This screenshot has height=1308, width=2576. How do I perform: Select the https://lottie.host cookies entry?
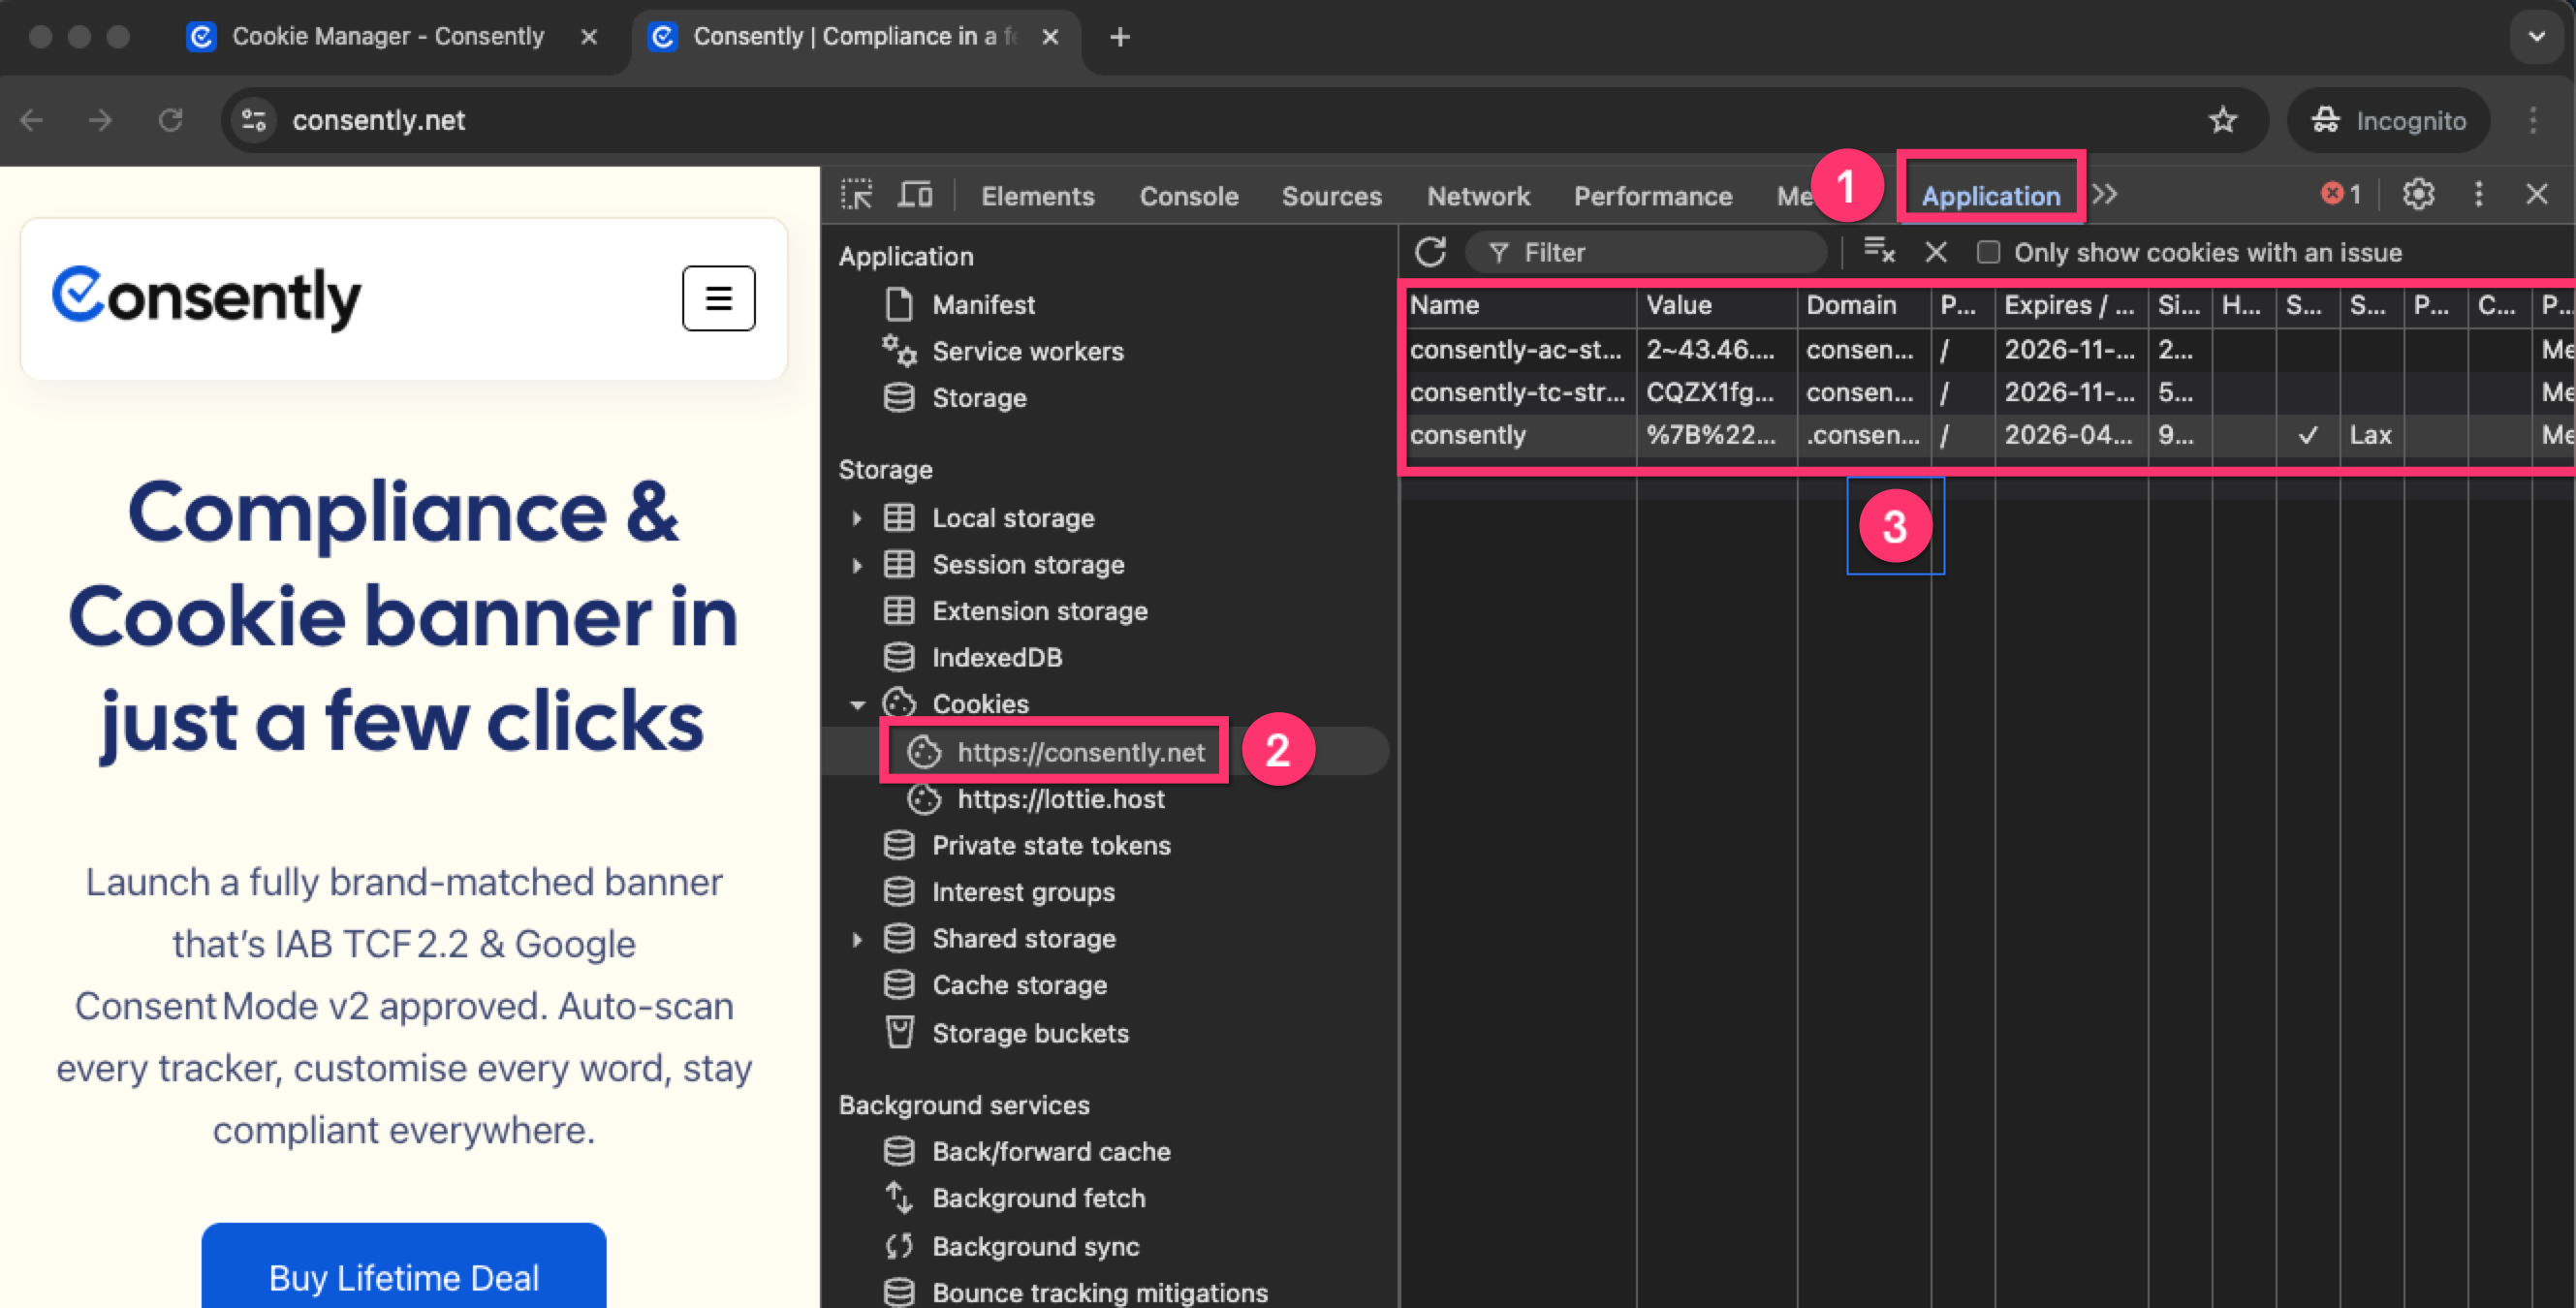1060,799
